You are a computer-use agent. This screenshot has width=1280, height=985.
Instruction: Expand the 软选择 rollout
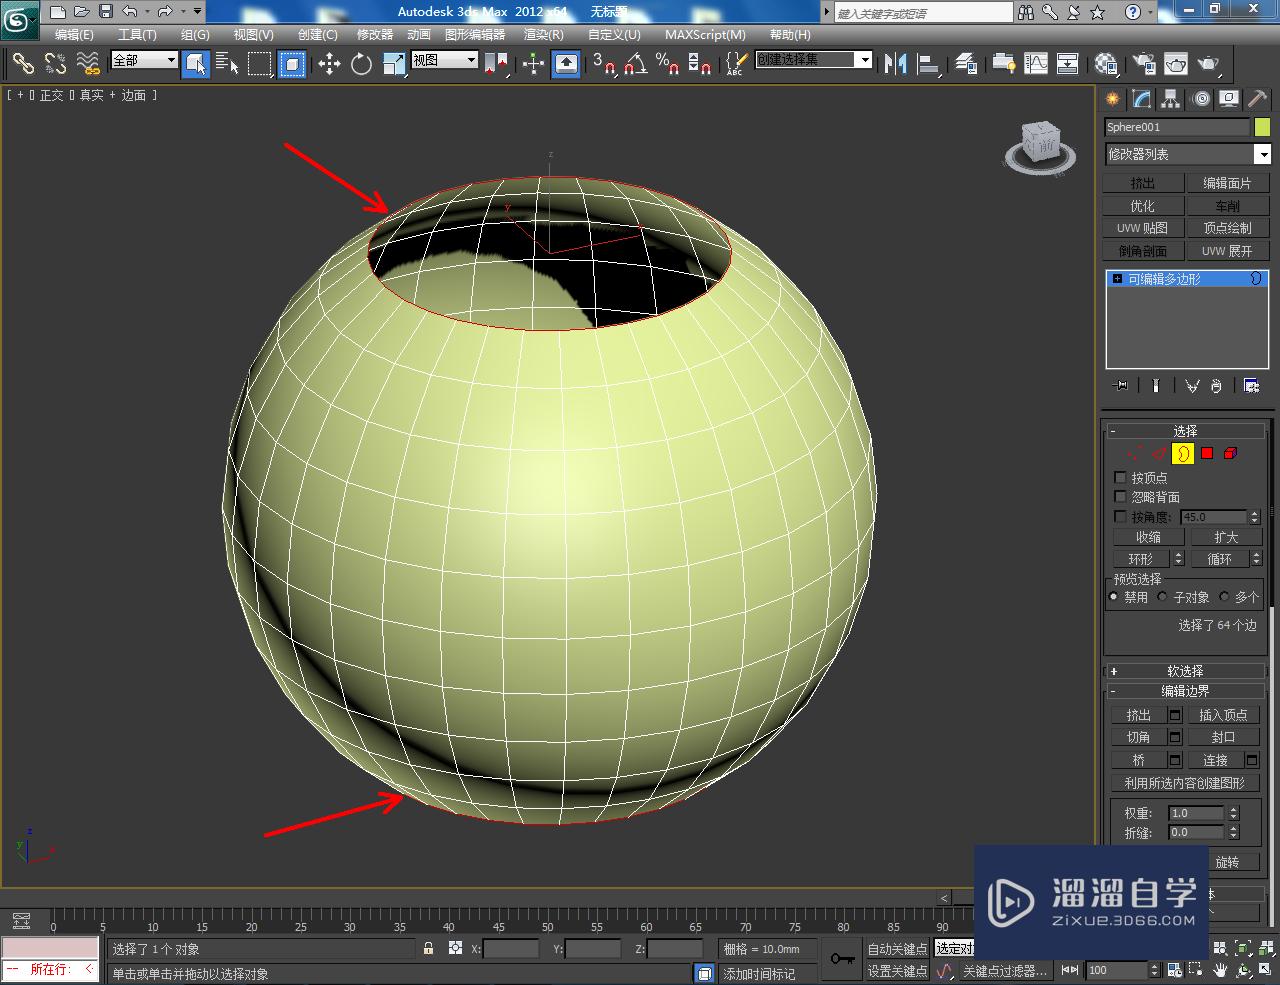(1185, 671)
